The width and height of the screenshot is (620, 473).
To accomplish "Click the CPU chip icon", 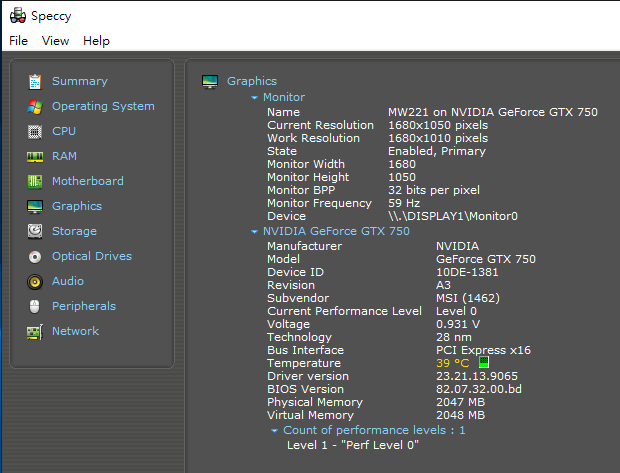I will (x=35, y=132).
